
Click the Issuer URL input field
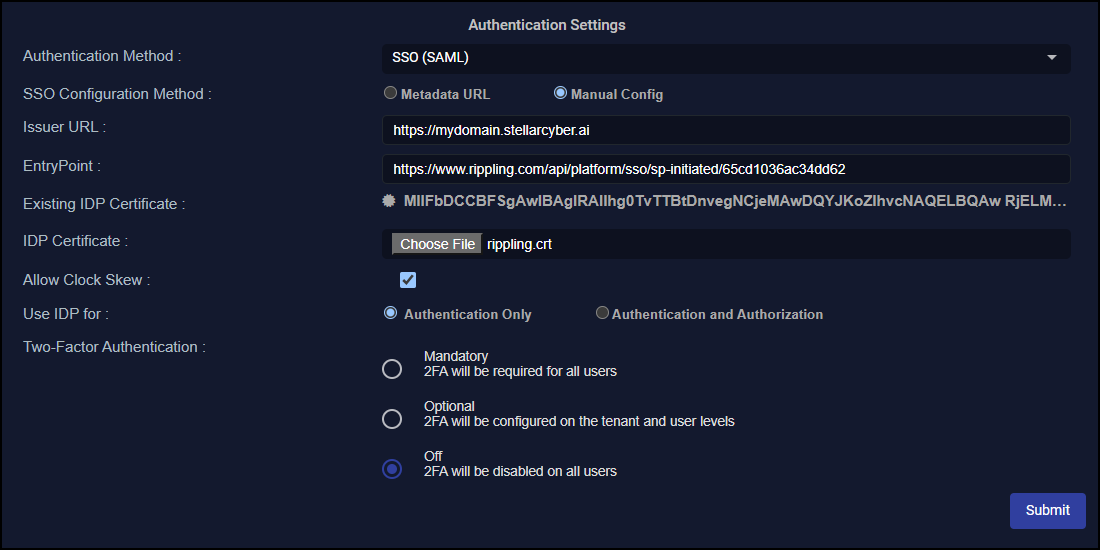coord(725,130)
